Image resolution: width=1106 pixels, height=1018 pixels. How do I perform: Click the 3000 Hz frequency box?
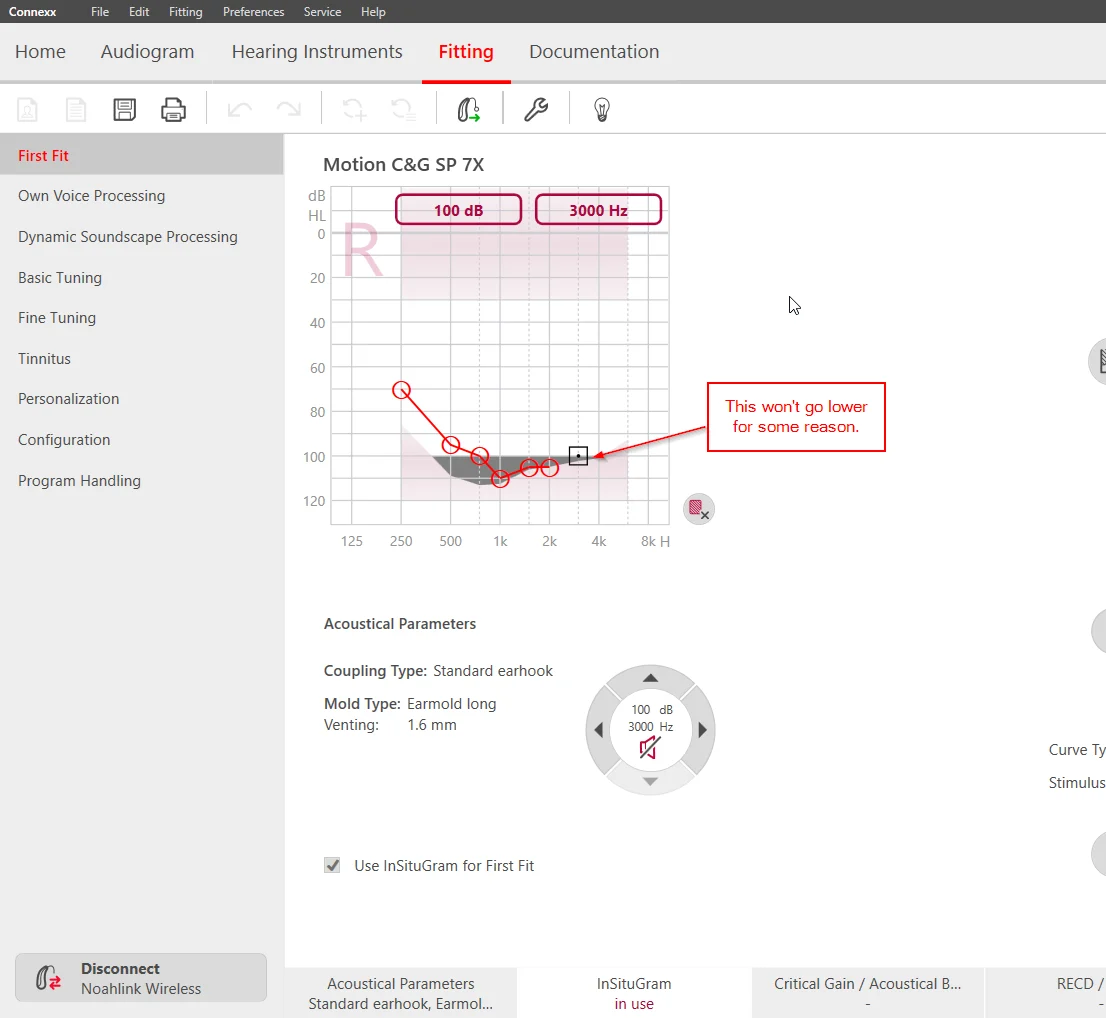[598, 210]
